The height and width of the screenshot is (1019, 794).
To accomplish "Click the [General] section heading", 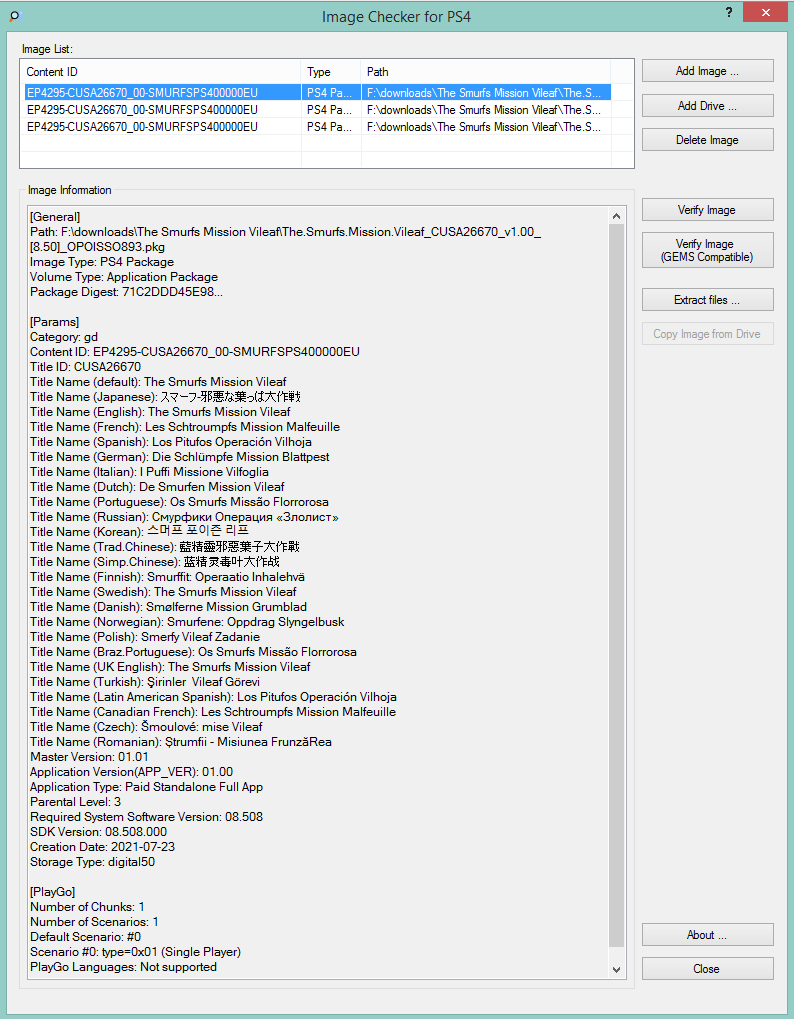I will coord(55,216).
